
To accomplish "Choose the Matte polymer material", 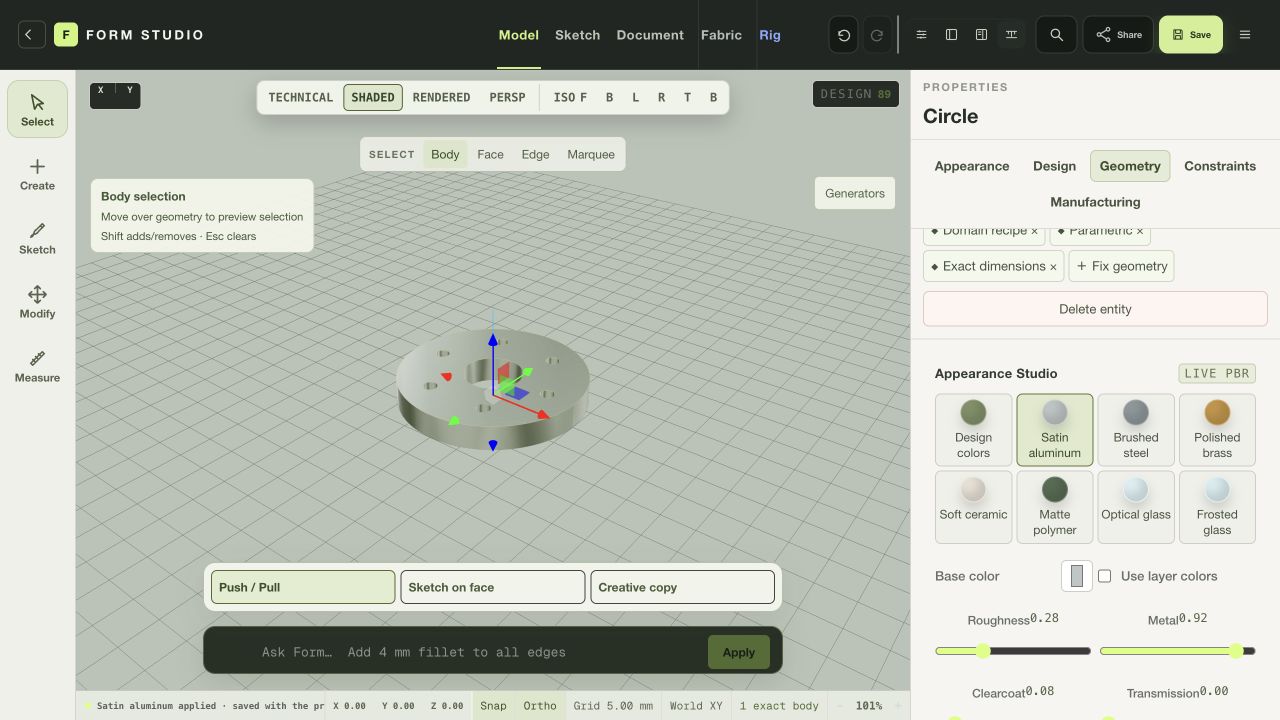I will tap(1055, 507).
